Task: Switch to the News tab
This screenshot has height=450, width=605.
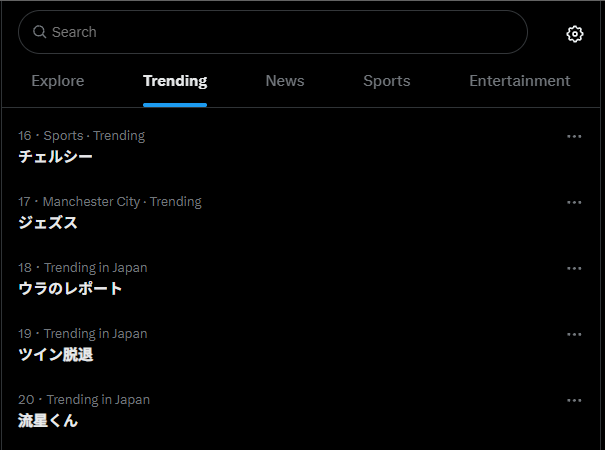Action: click(285, 81)
